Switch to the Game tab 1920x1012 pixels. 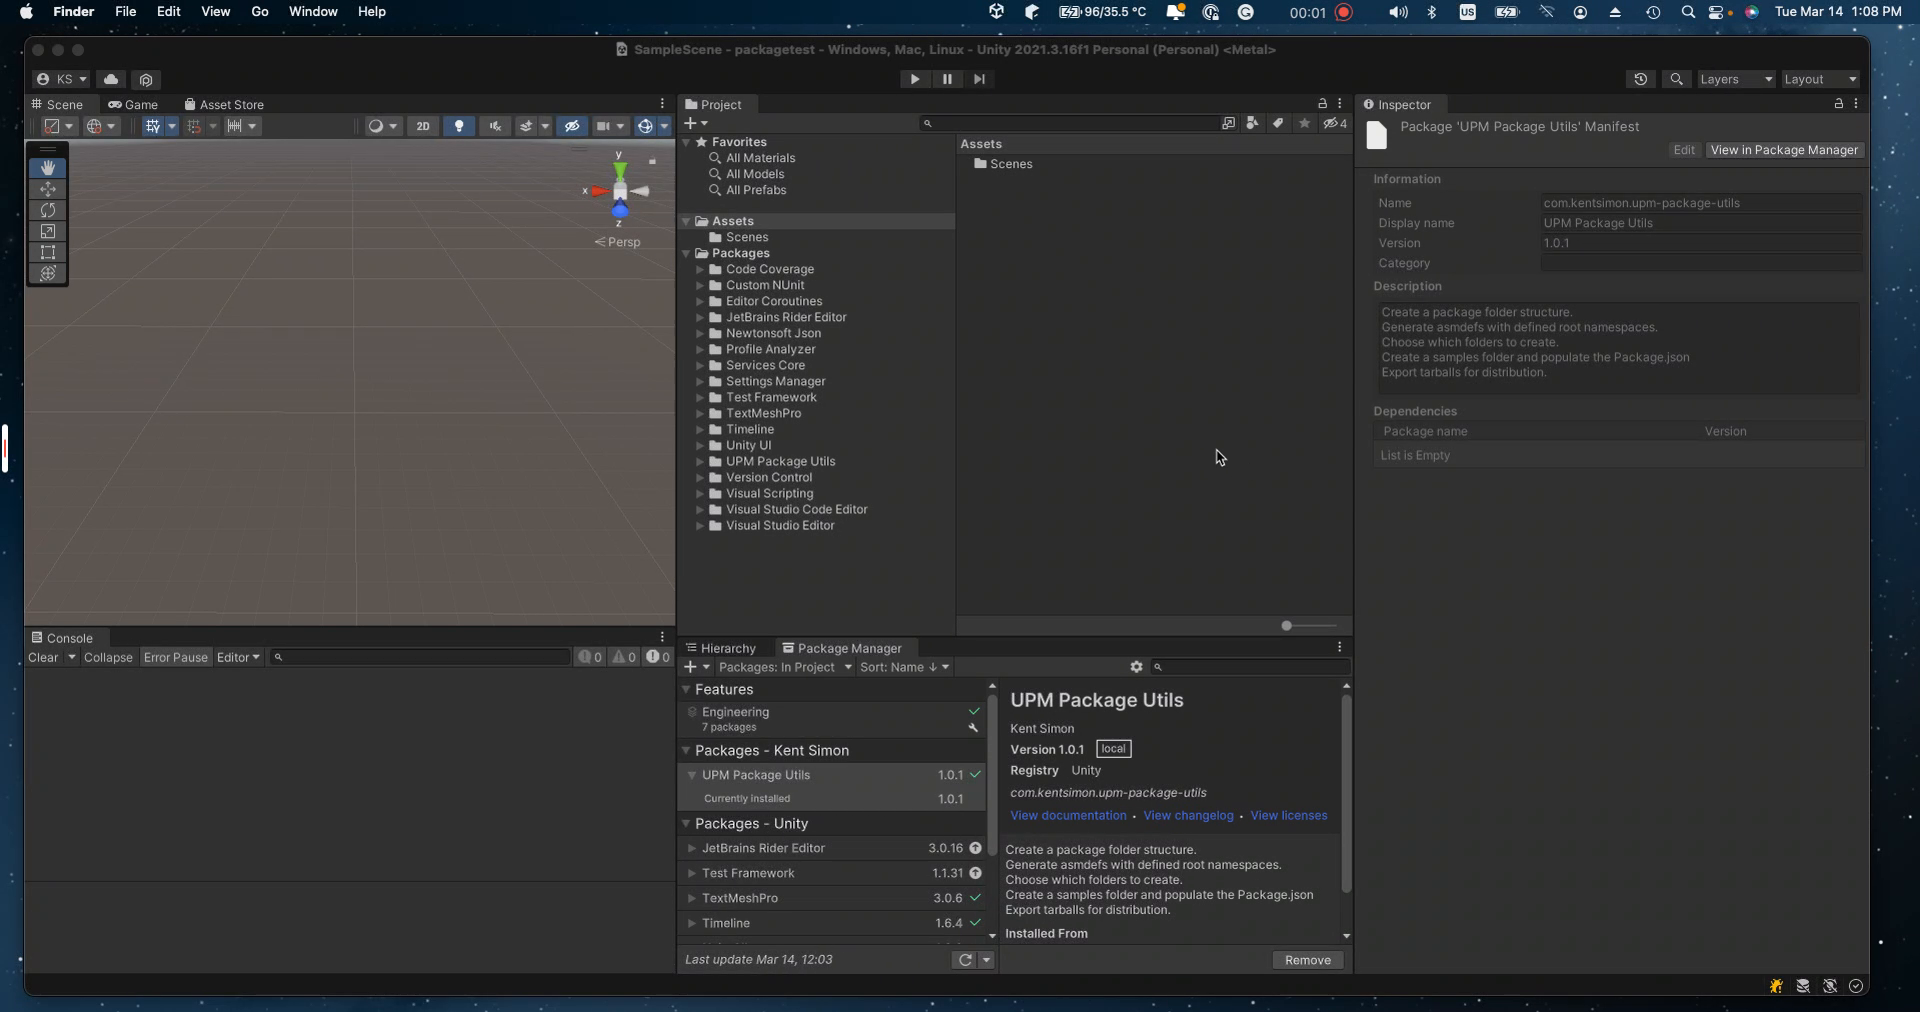(x=133, y=104)
